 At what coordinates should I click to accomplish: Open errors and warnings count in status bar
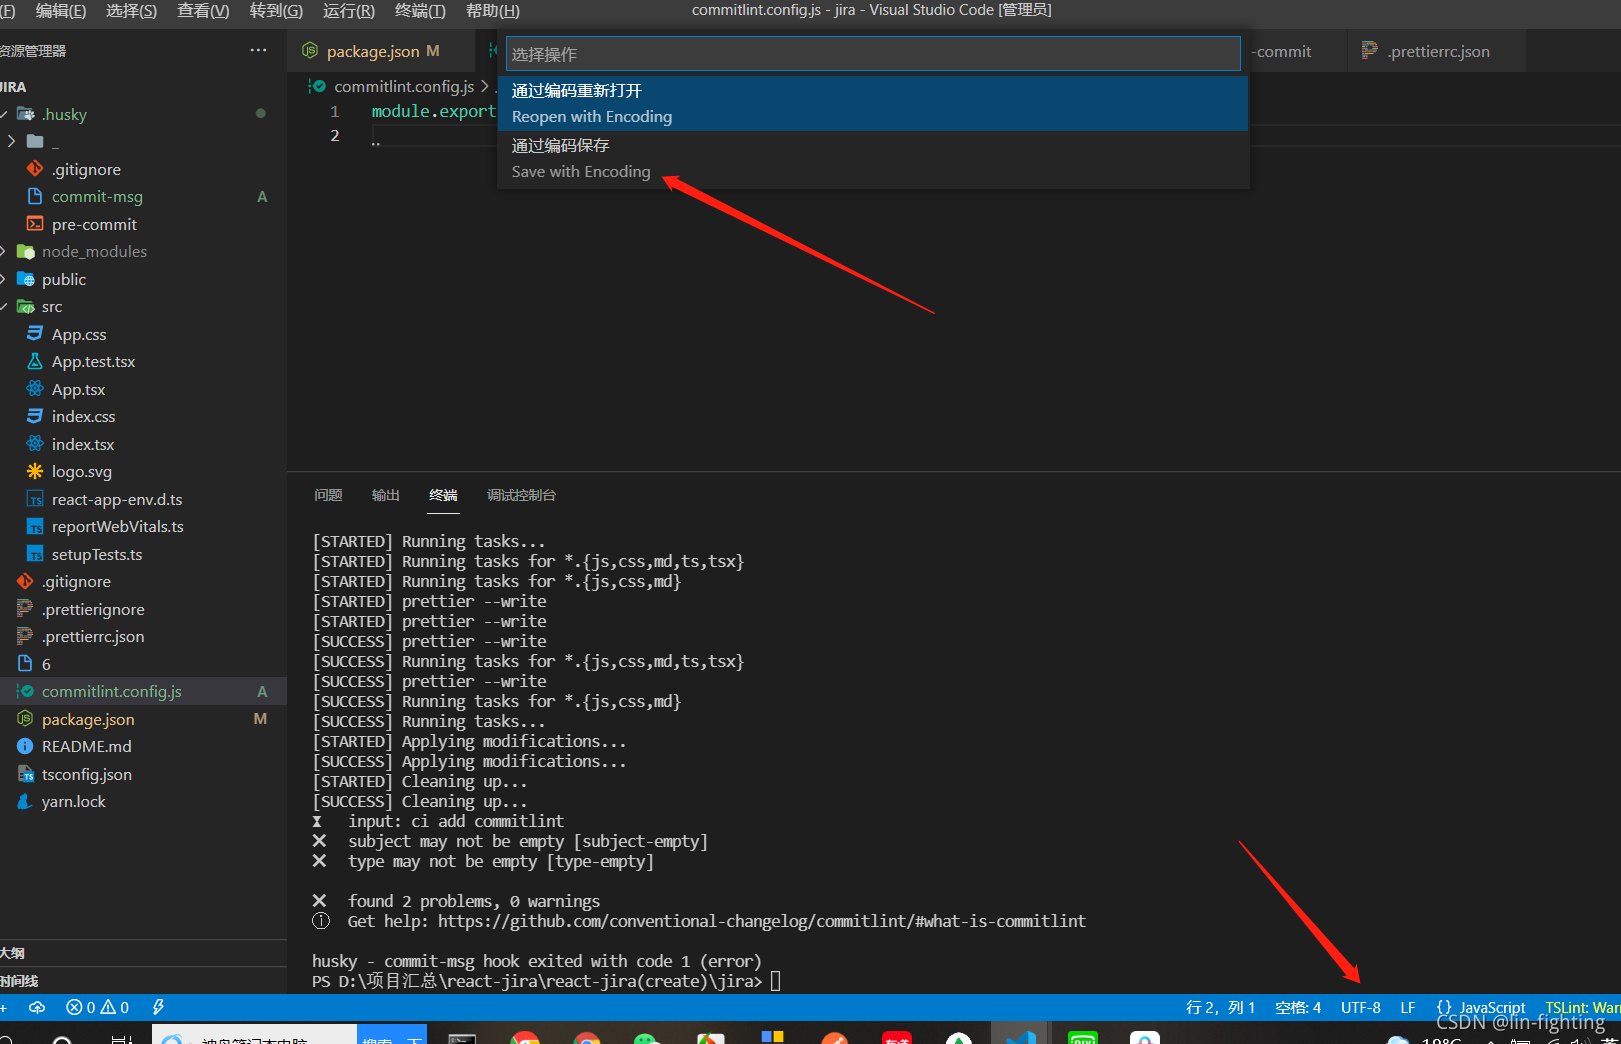[x=97, y=1008]
